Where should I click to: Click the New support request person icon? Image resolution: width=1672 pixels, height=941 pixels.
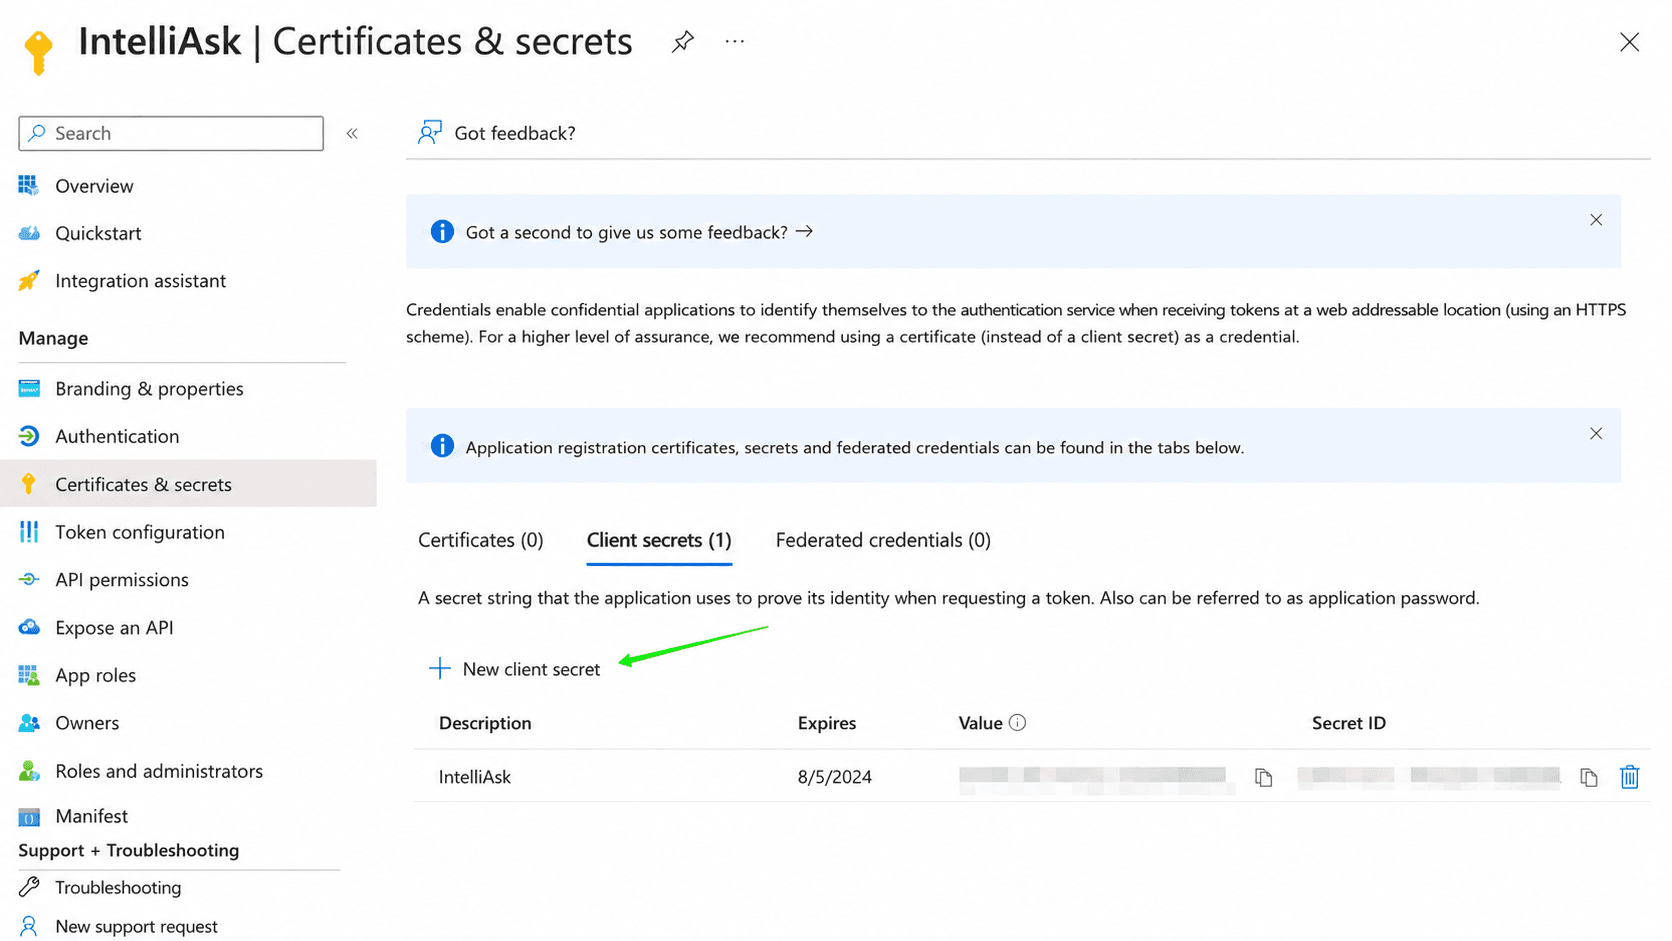click(29, 927)
